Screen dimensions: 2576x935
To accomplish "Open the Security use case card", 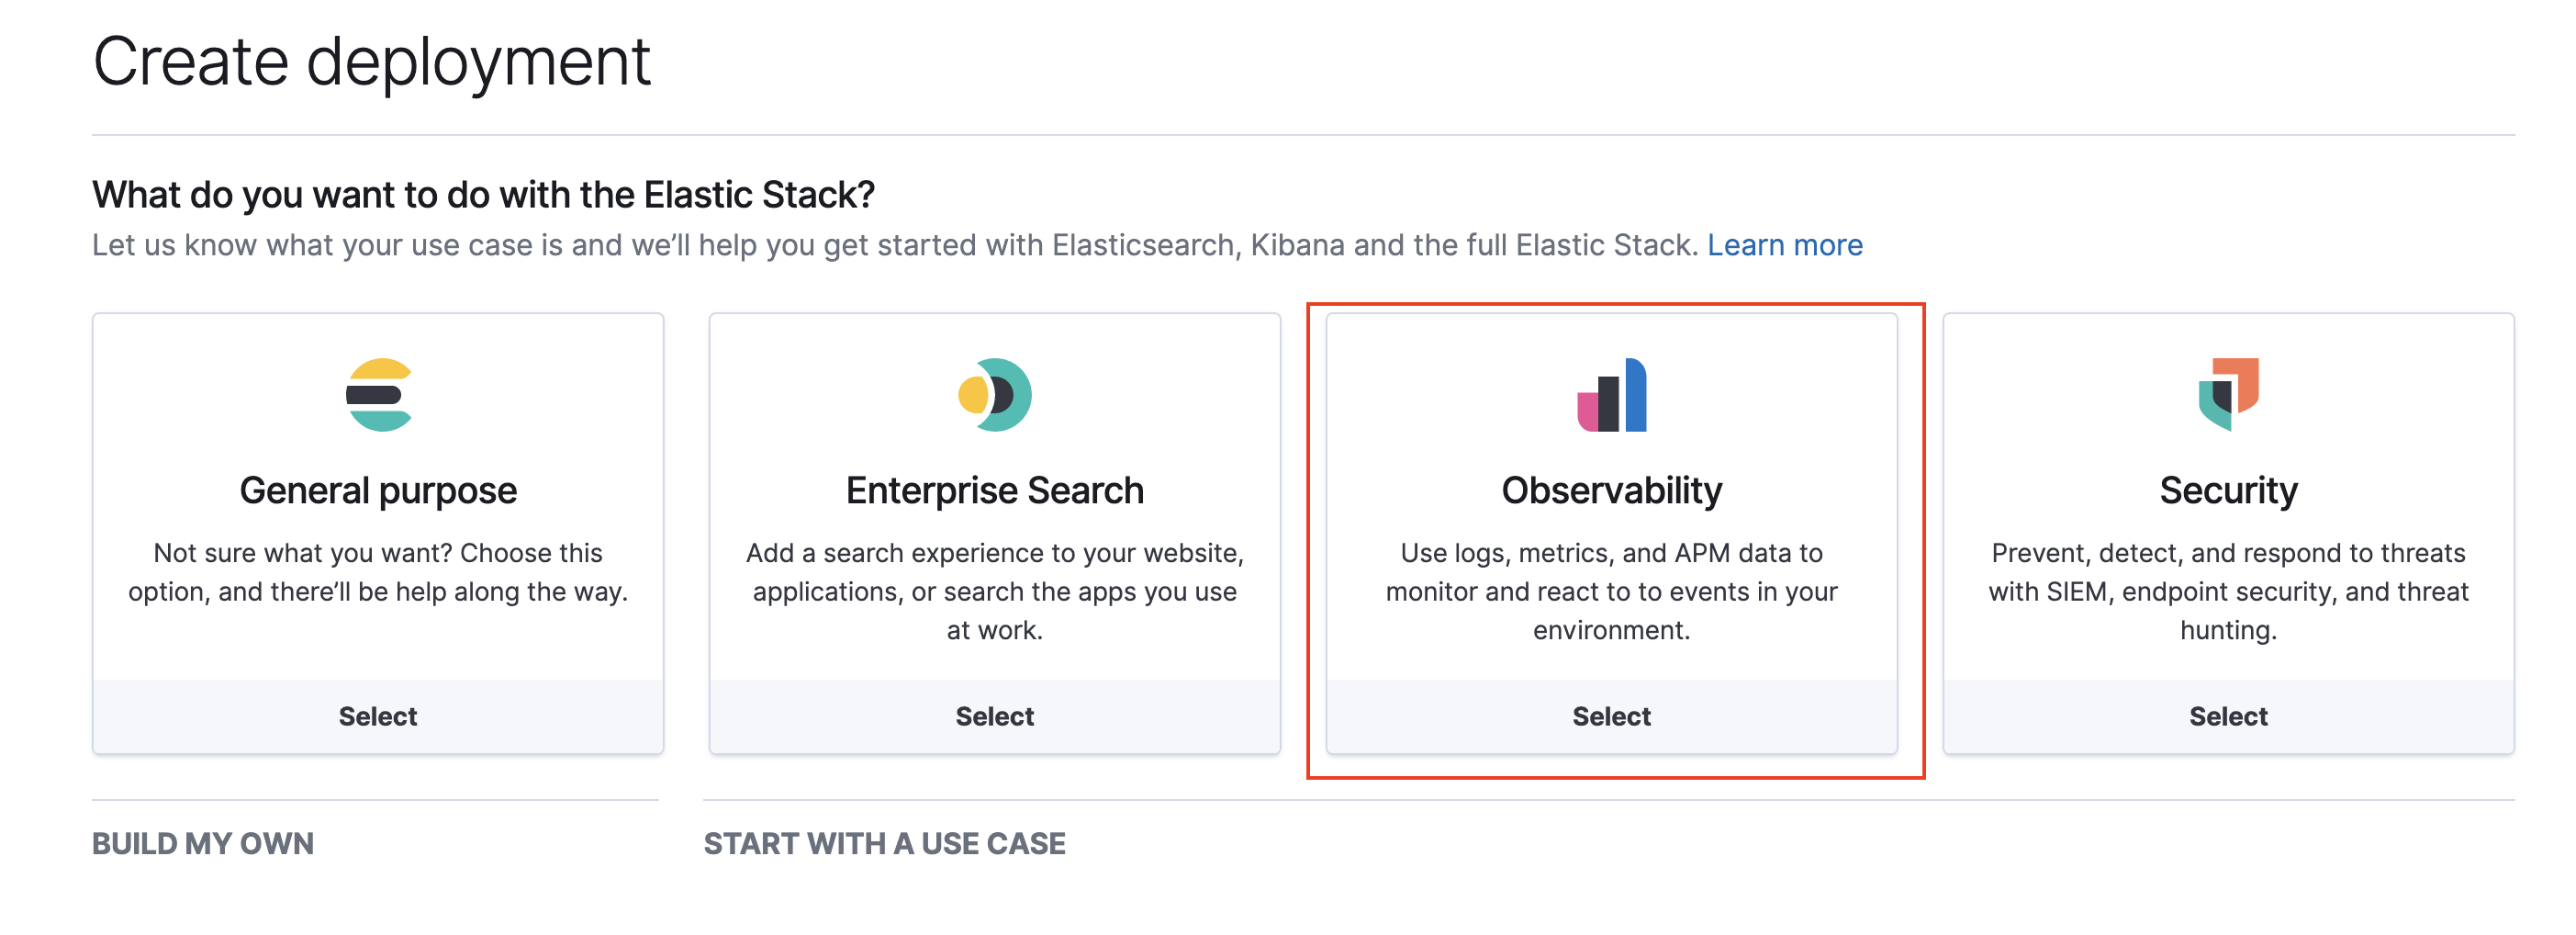I will (2227, 520).
